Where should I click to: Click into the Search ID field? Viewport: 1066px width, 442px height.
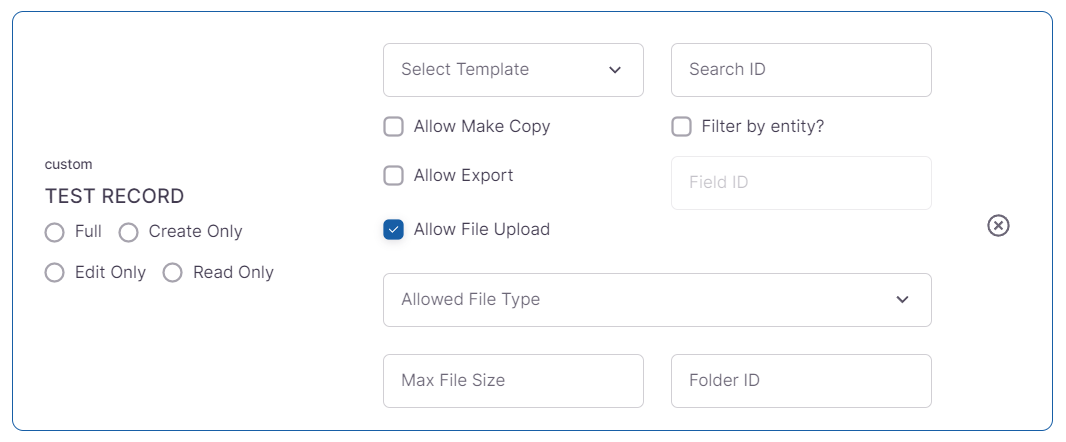click(800, 70)
